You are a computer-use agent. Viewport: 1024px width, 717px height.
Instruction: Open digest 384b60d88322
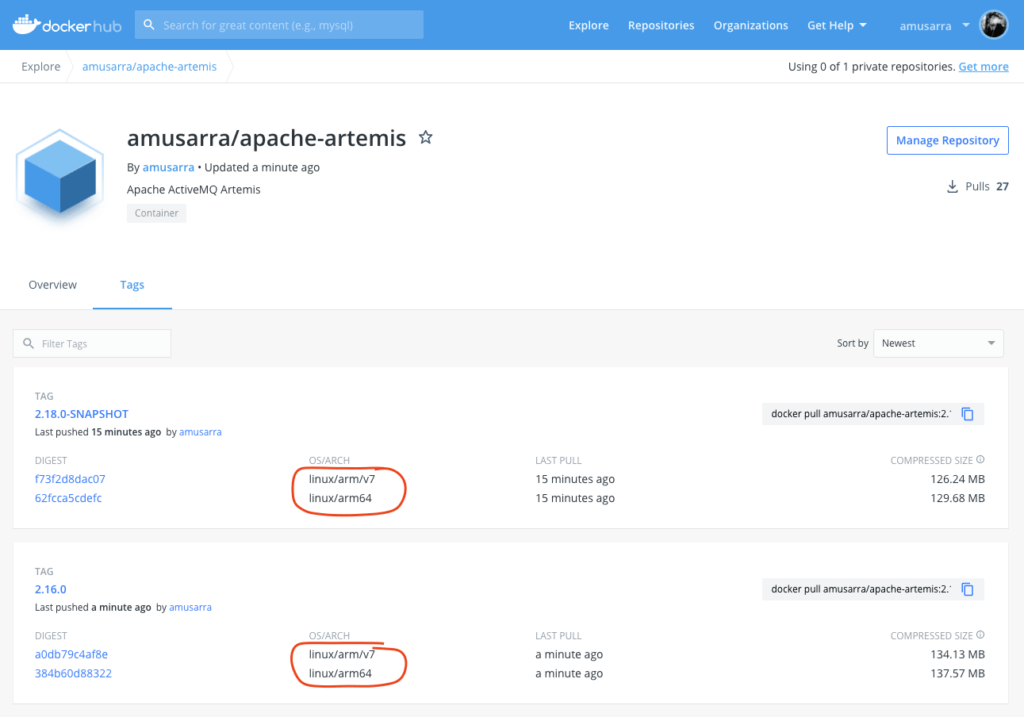tap(73, 673)
